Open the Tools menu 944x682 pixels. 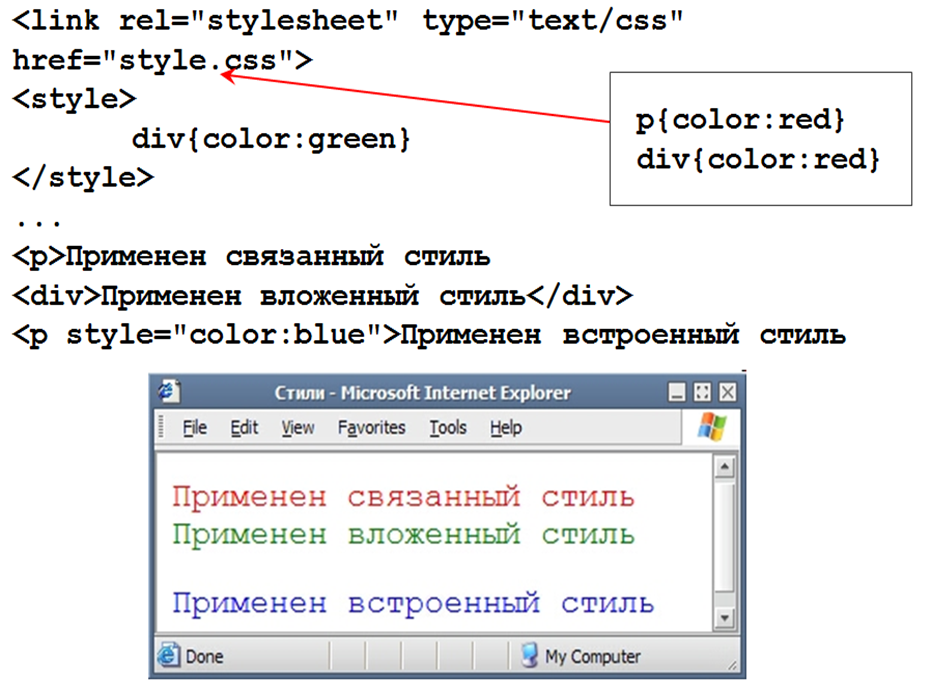(448, 428)
